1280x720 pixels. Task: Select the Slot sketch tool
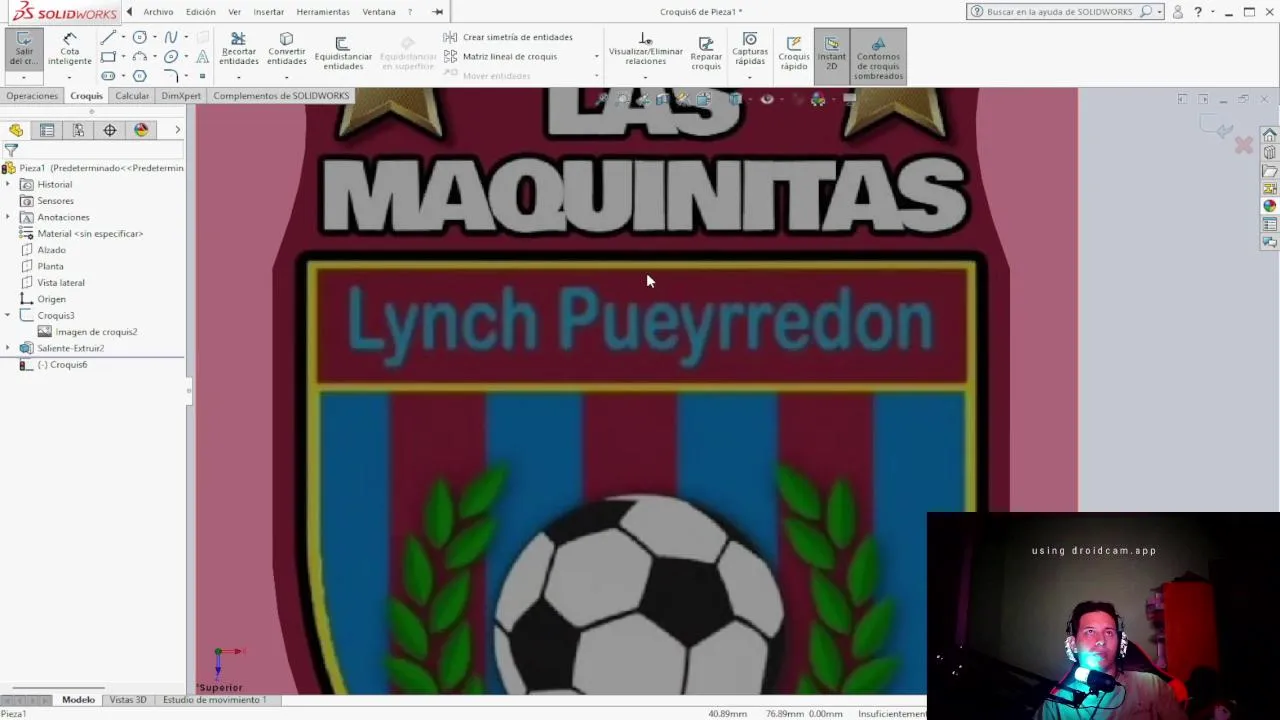coord(108,76)
